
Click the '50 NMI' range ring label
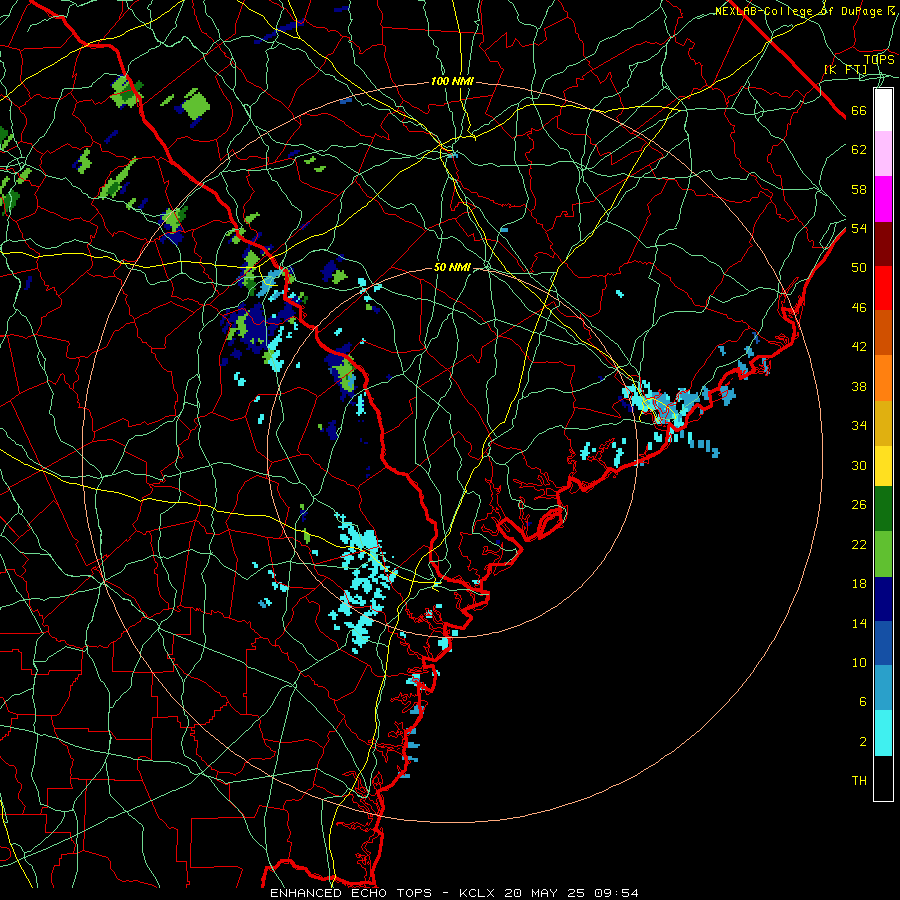pos(452,267)
